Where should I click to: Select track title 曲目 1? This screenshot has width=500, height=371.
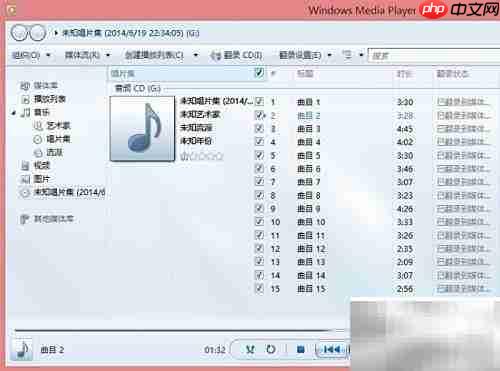coord(308,102)
